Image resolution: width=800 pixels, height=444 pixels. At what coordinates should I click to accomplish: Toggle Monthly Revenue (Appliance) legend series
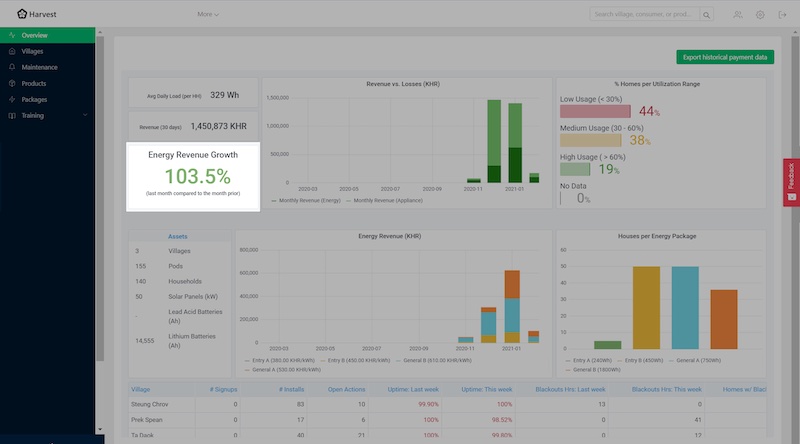pos(383,201)
